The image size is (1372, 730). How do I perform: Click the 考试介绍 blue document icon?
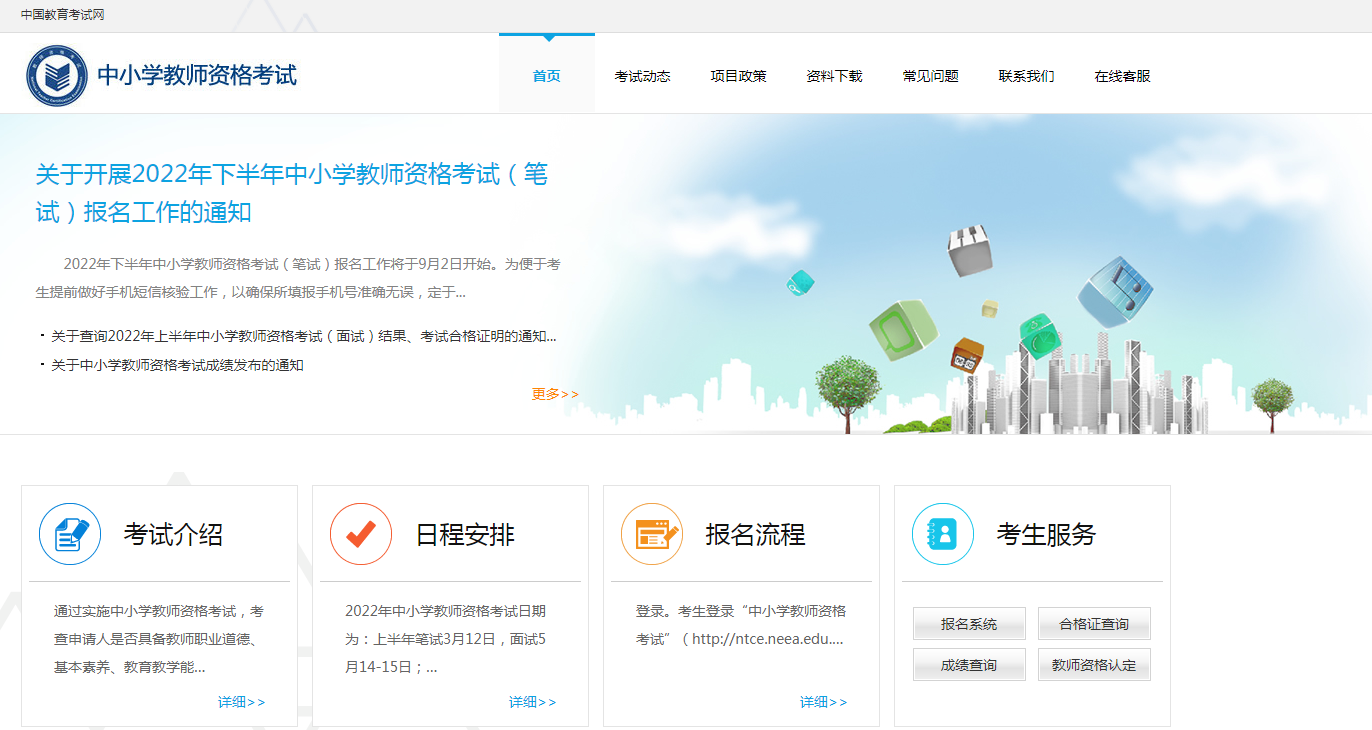(70, 534)
